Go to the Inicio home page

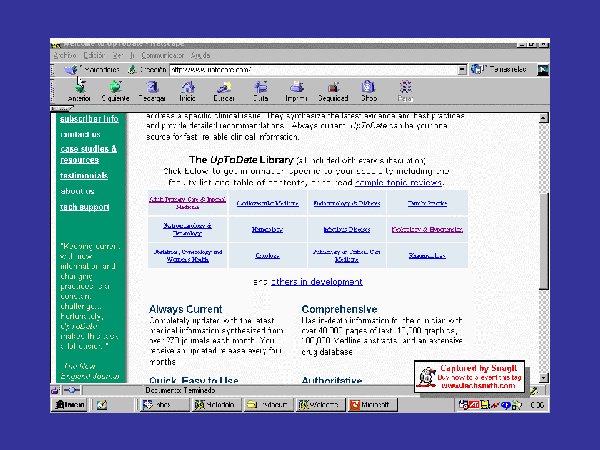tap(188, 91)
